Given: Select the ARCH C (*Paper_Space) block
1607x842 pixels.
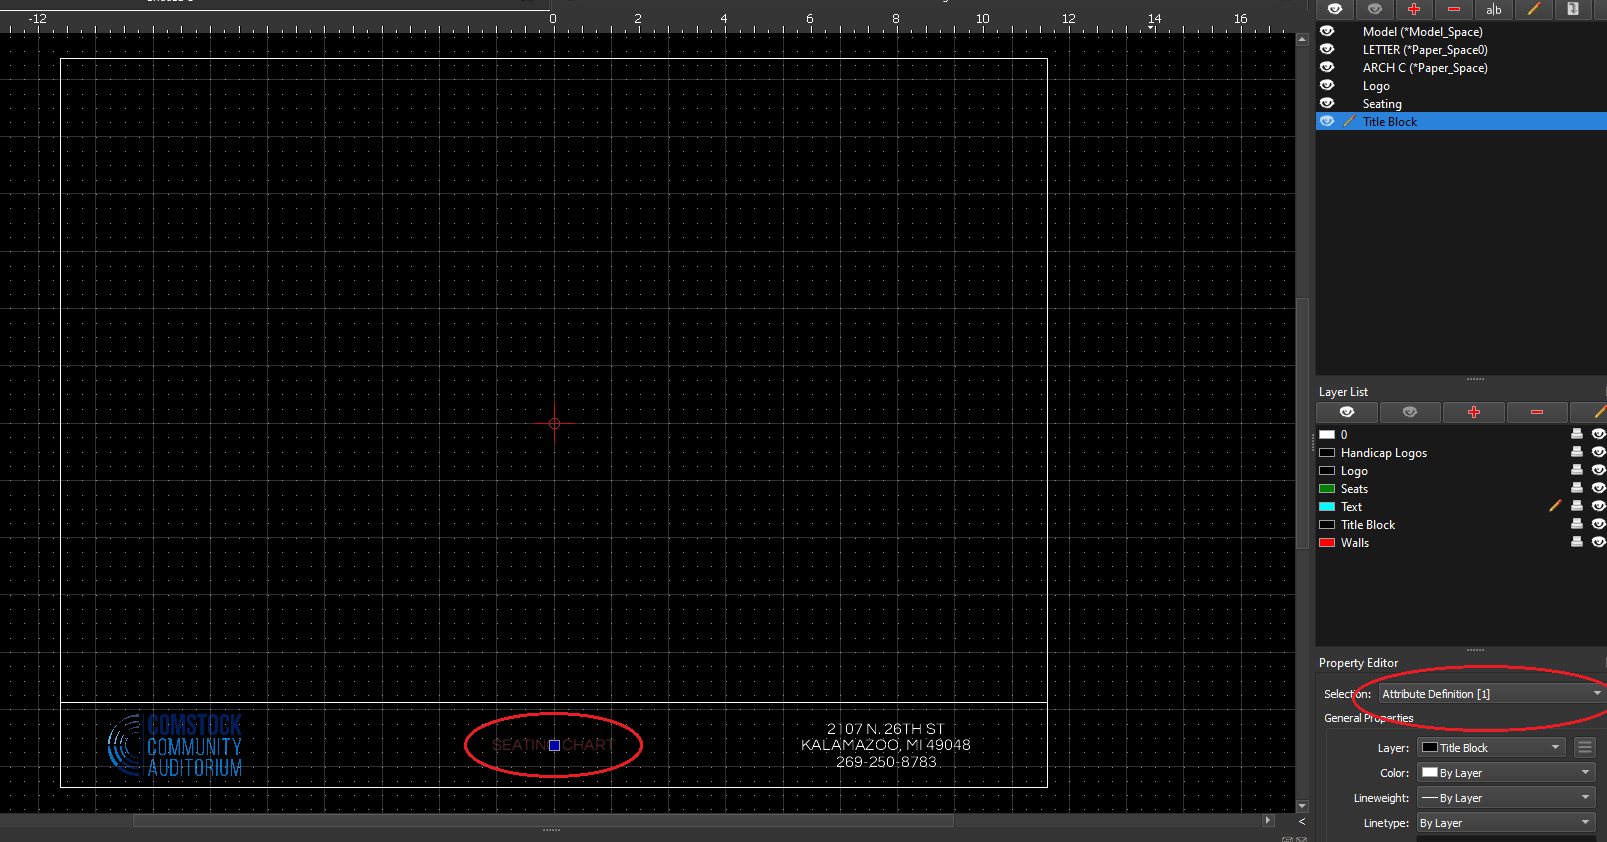Looking at the screenshot, I should [x=1425, y=68].
